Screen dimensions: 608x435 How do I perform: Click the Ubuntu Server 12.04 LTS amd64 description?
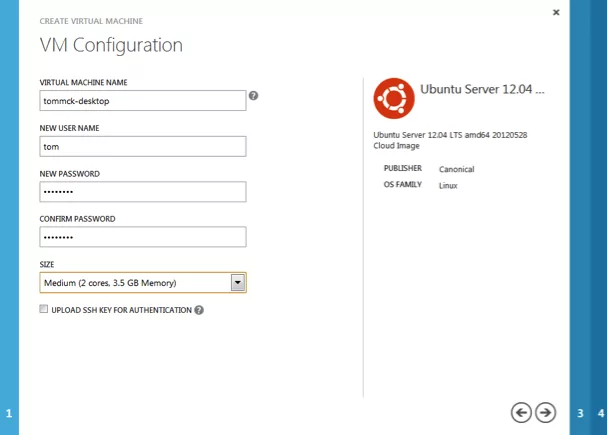(x=450, y=140)
